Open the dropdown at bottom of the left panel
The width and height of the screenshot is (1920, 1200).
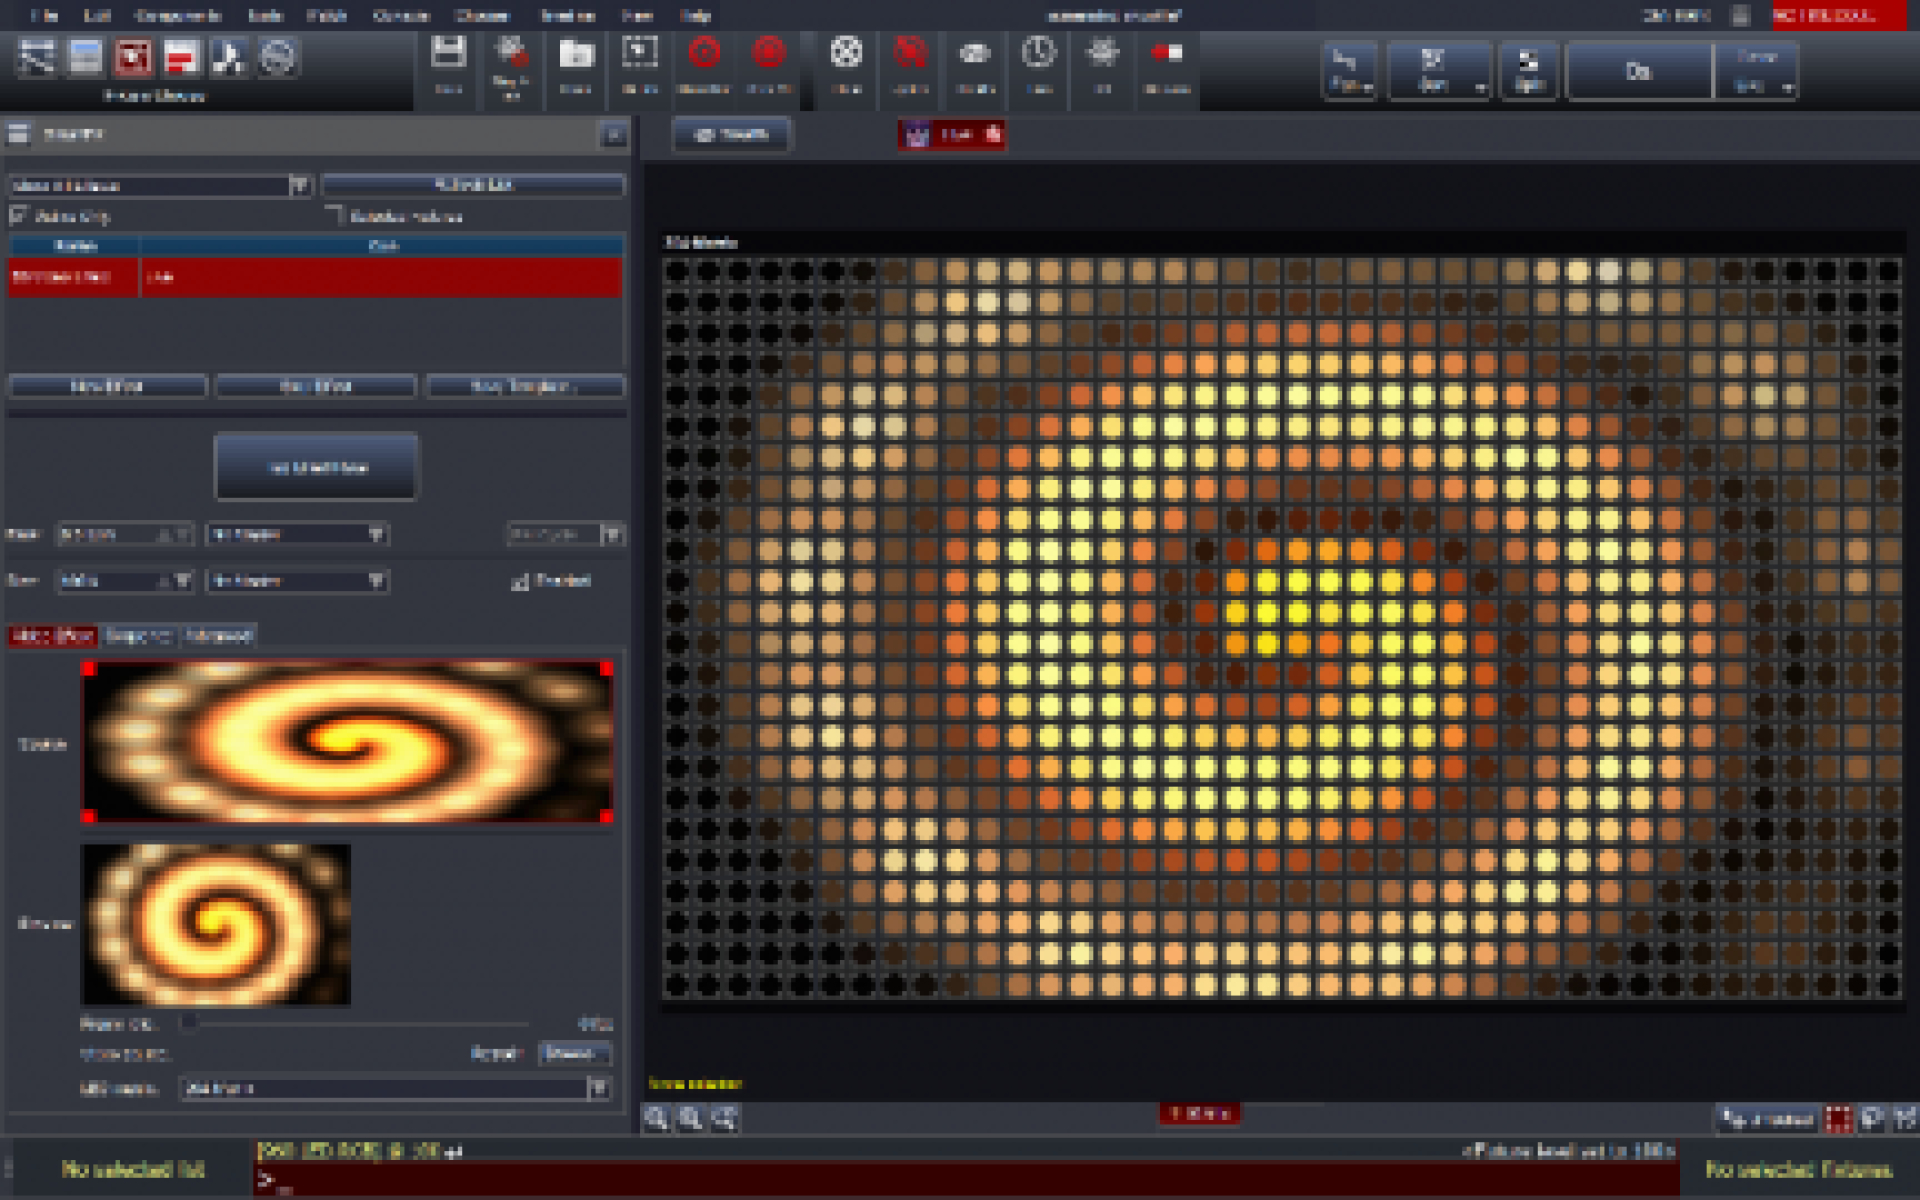point(395,1088)
